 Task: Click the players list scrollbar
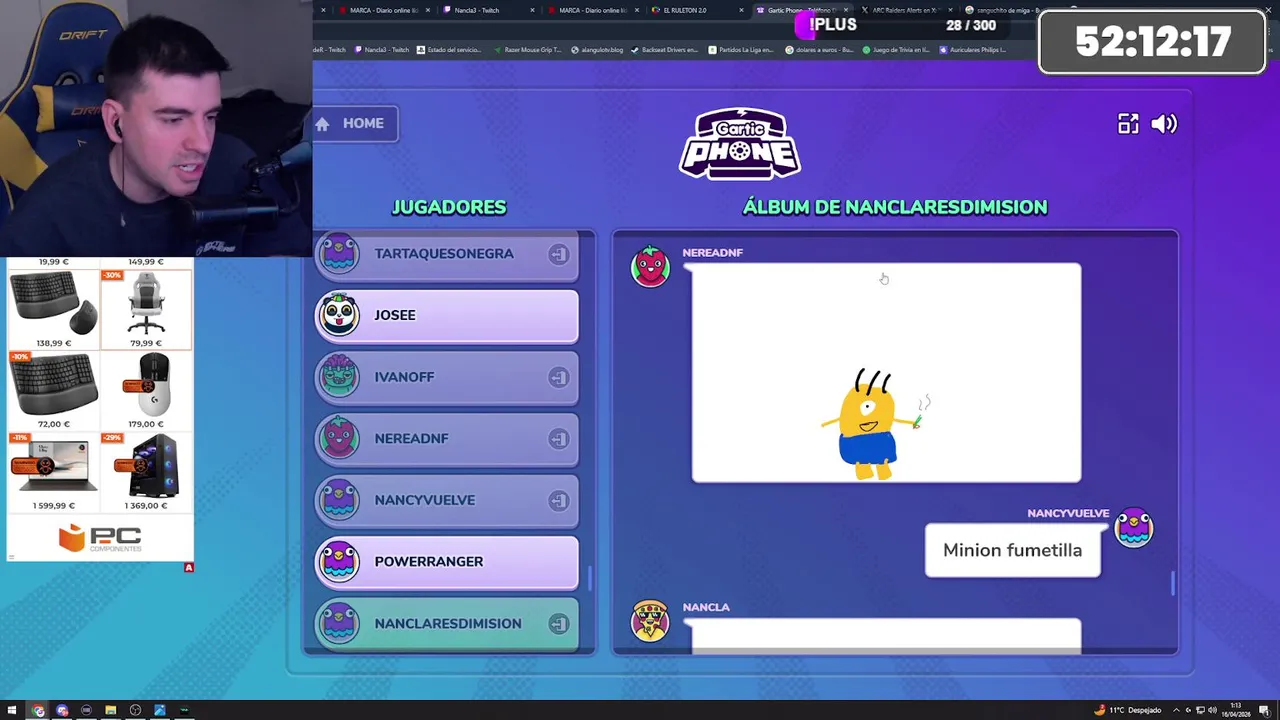pyautogui.click(x=589, y=578)
